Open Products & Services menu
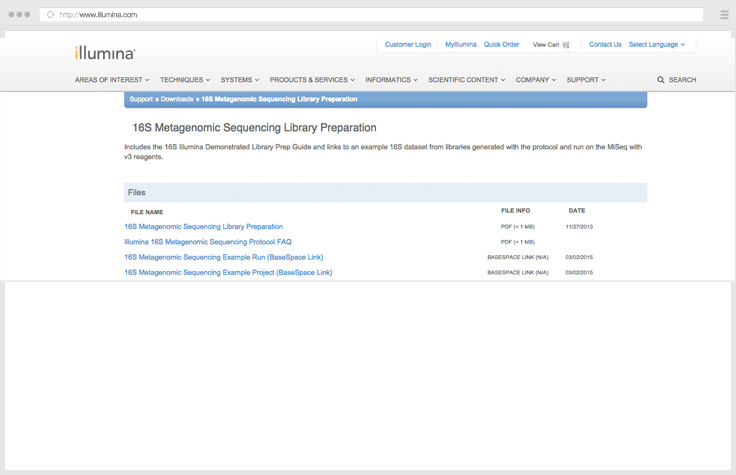Image resolution: width=736 pixels, height=475 pixels. pyautogui.click(x=311, y=80)
